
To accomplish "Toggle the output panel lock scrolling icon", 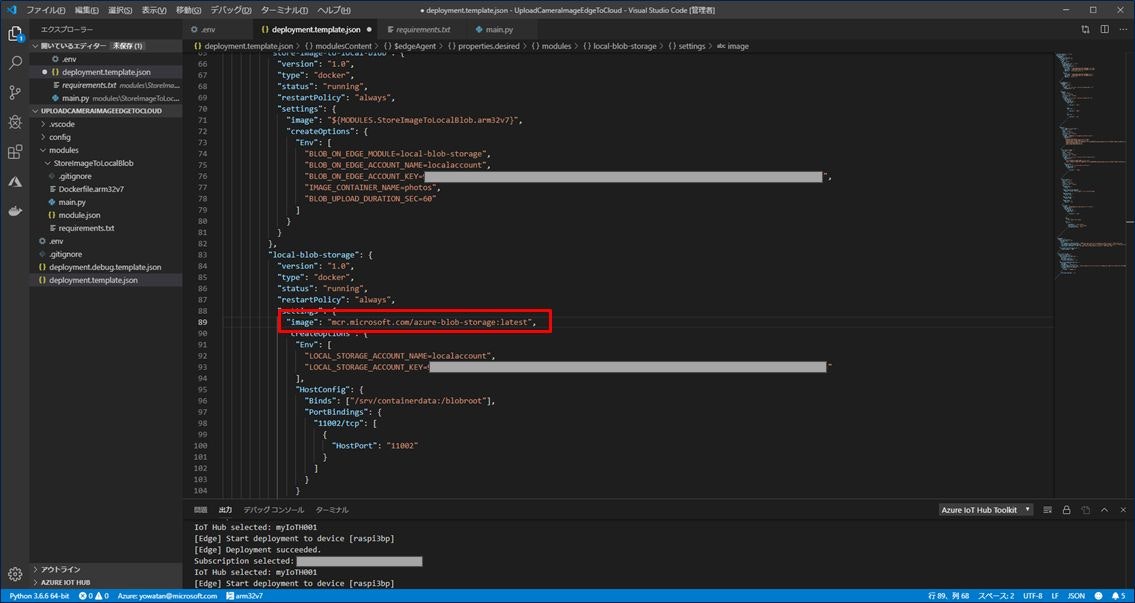I will point(1066,510).
